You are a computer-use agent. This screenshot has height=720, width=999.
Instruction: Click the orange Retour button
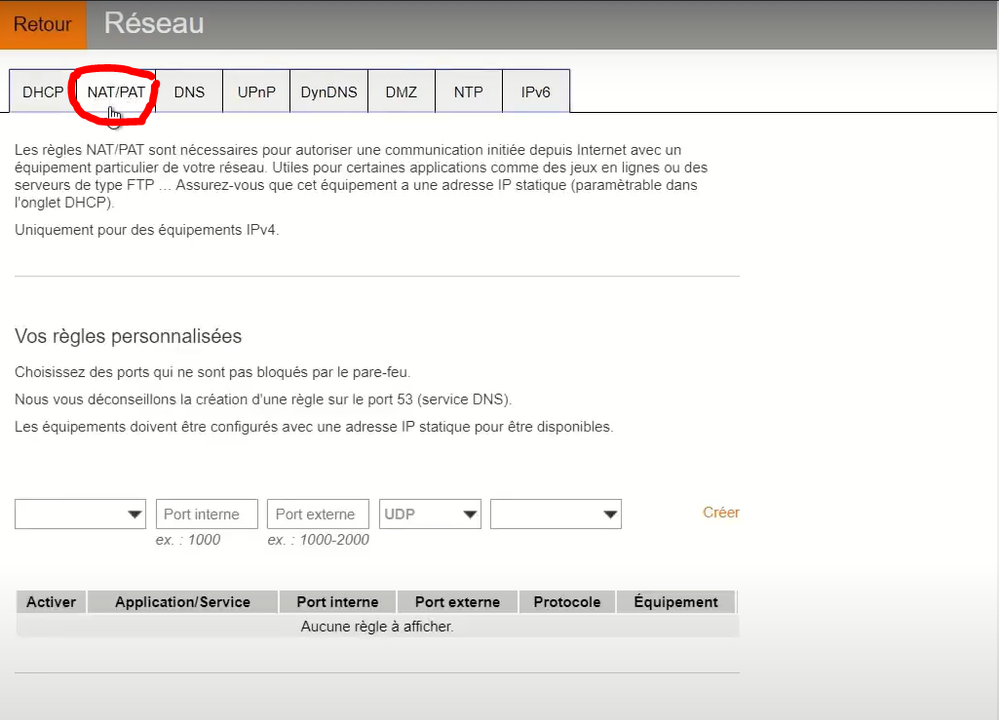point(43,25)
